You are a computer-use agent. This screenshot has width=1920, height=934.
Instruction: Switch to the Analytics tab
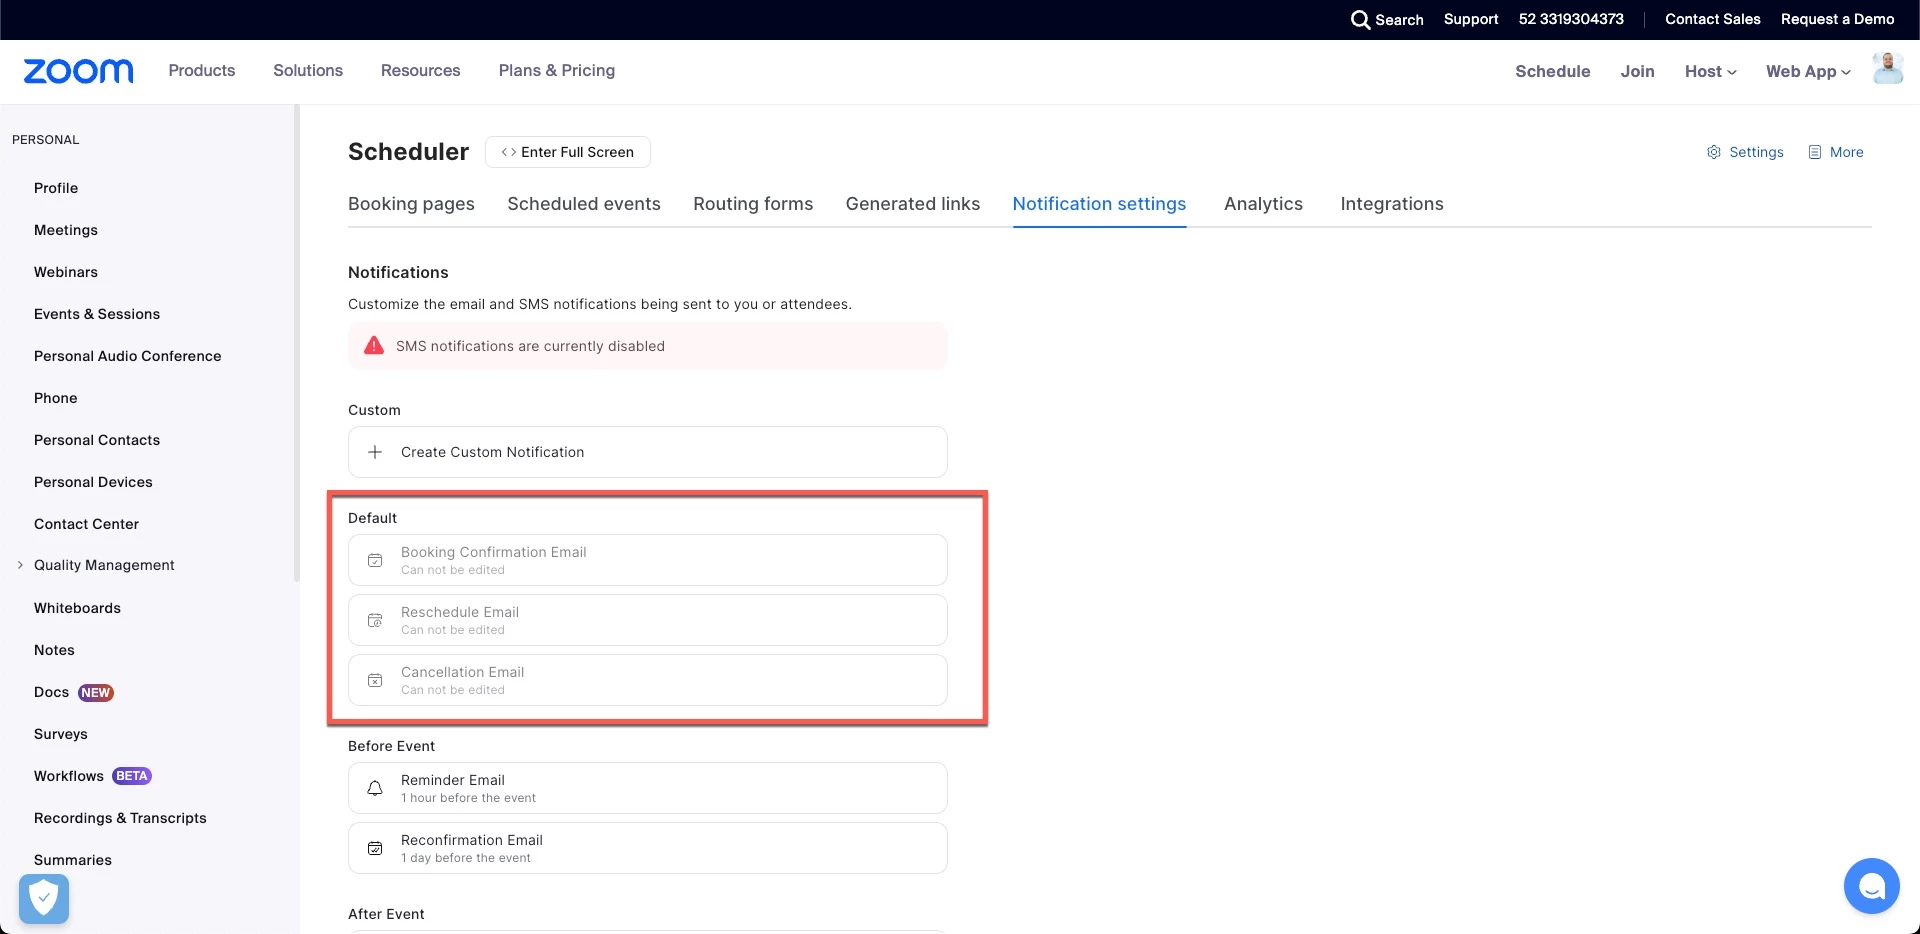click(1263, 204)
